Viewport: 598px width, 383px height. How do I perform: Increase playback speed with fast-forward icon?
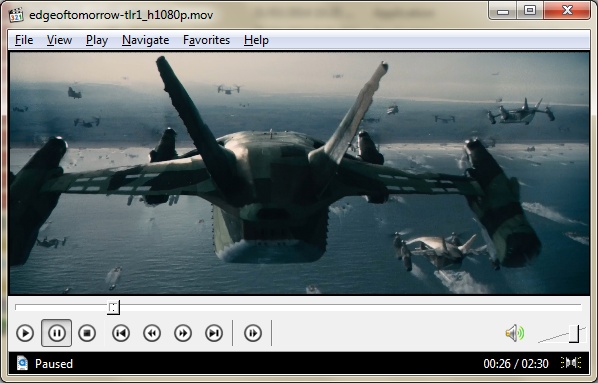(183, 333)
